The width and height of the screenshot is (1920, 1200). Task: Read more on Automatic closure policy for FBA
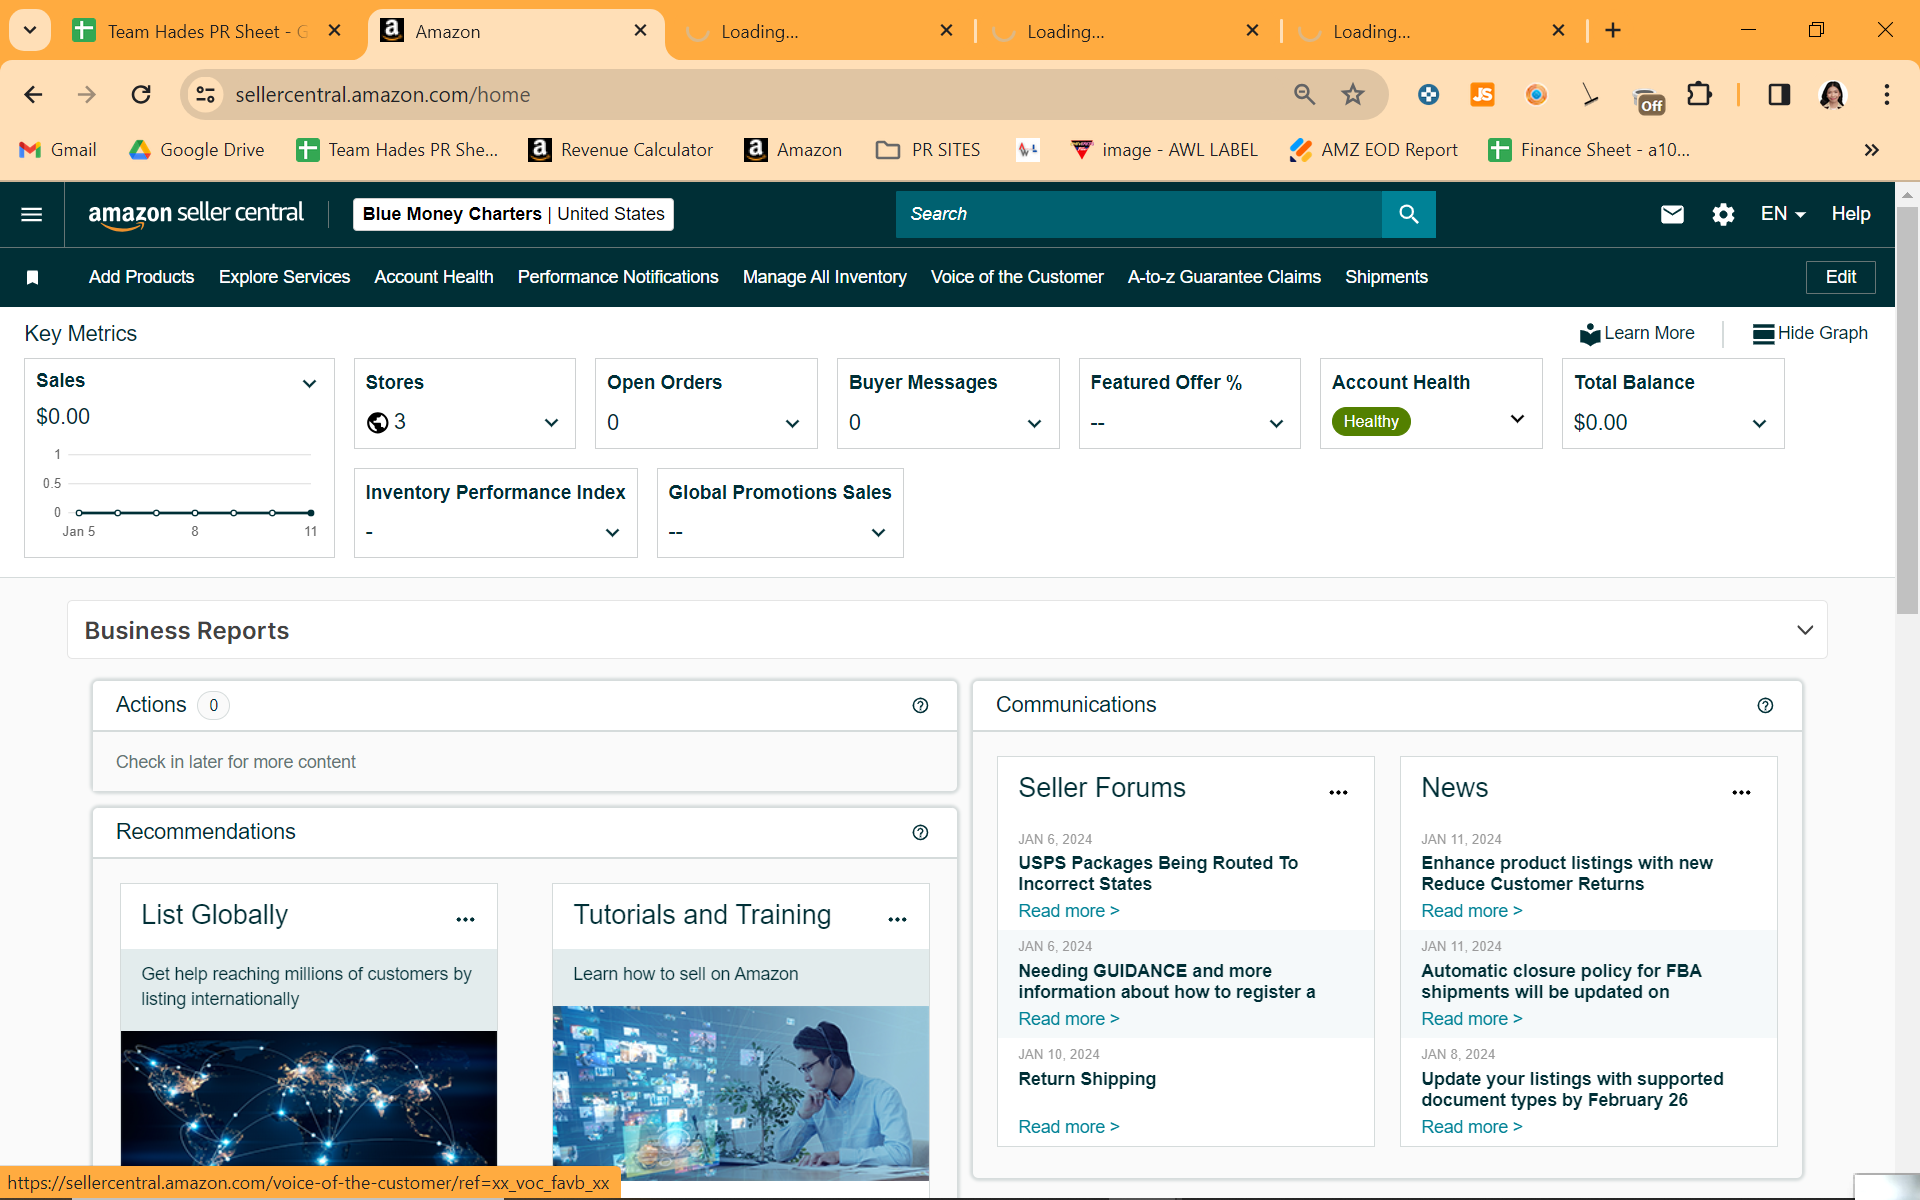click(x=1471, y=1019)
